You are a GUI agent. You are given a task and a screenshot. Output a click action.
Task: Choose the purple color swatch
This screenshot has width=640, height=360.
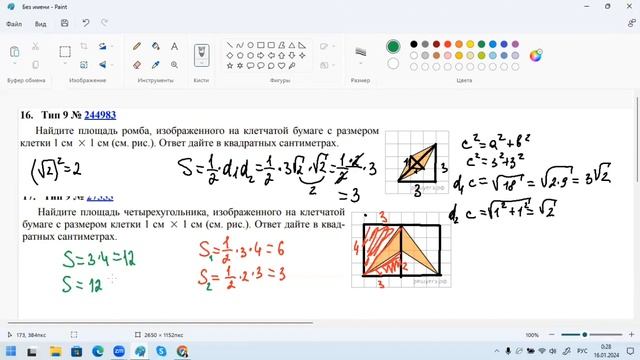click(x=516, y=44)
